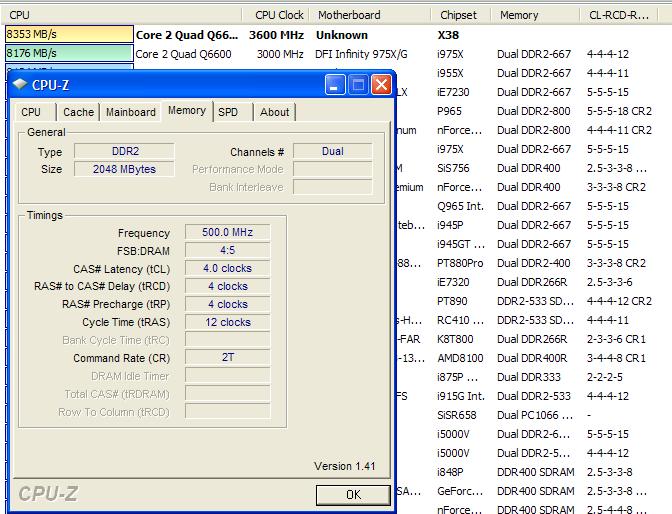This screenshot has height=514, width=672.
Task: Click the 4-4-4-11 CR2 timing cell
Action: pyautogui.click(x=619, y=130)
